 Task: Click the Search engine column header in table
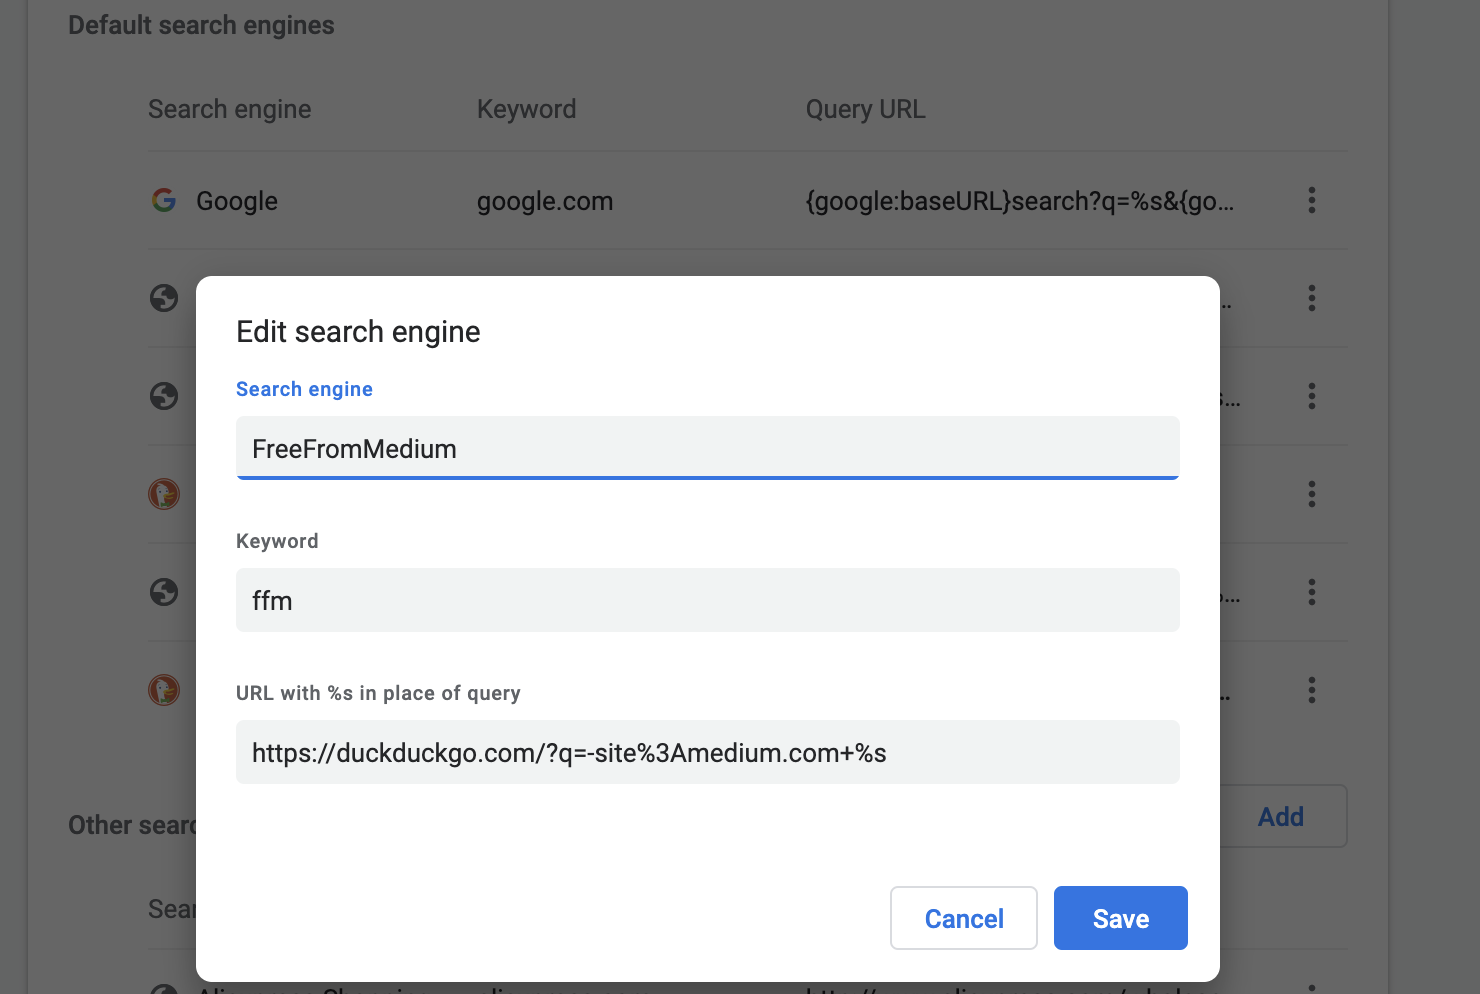229,109
